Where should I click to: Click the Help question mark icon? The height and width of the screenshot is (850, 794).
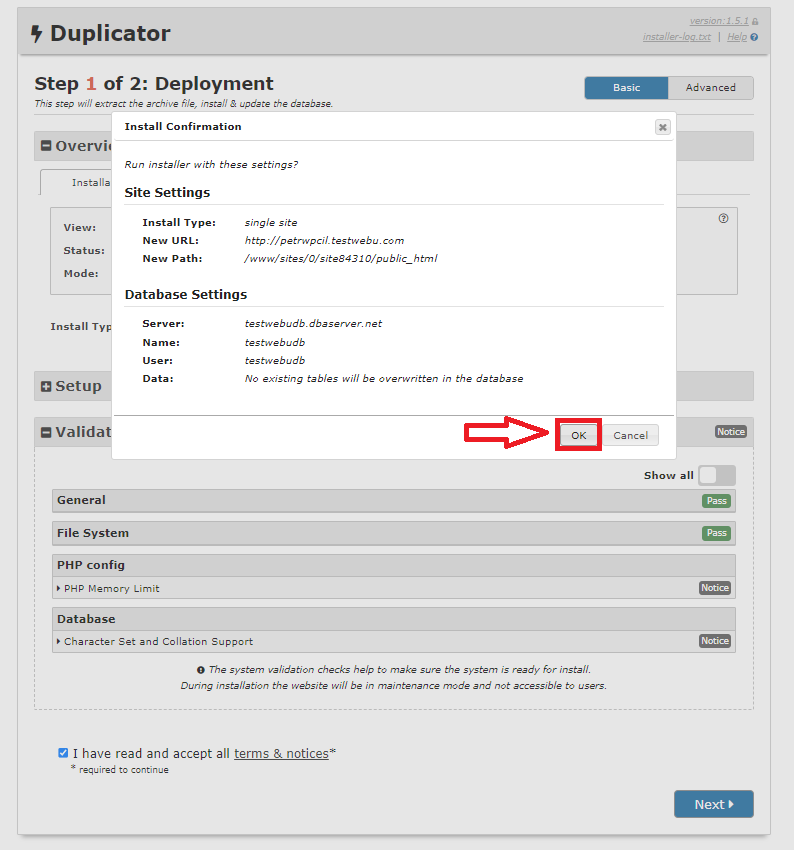(754, 37)
